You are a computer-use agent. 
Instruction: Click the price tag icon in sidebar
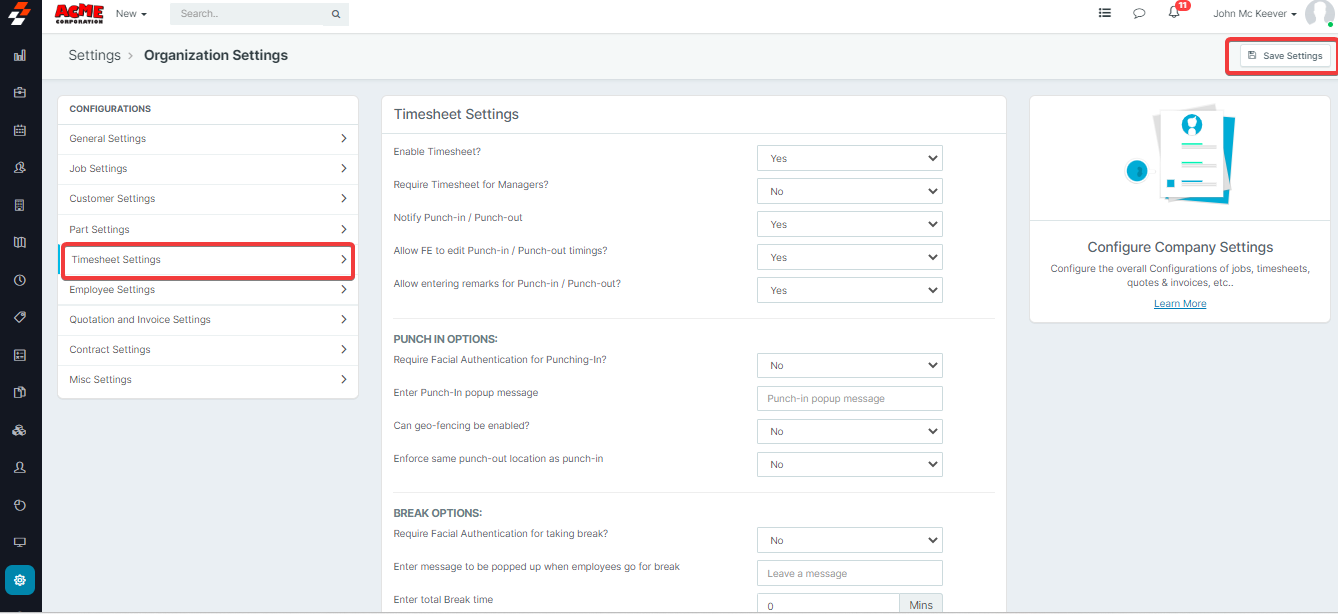click(x=20, y=317)
